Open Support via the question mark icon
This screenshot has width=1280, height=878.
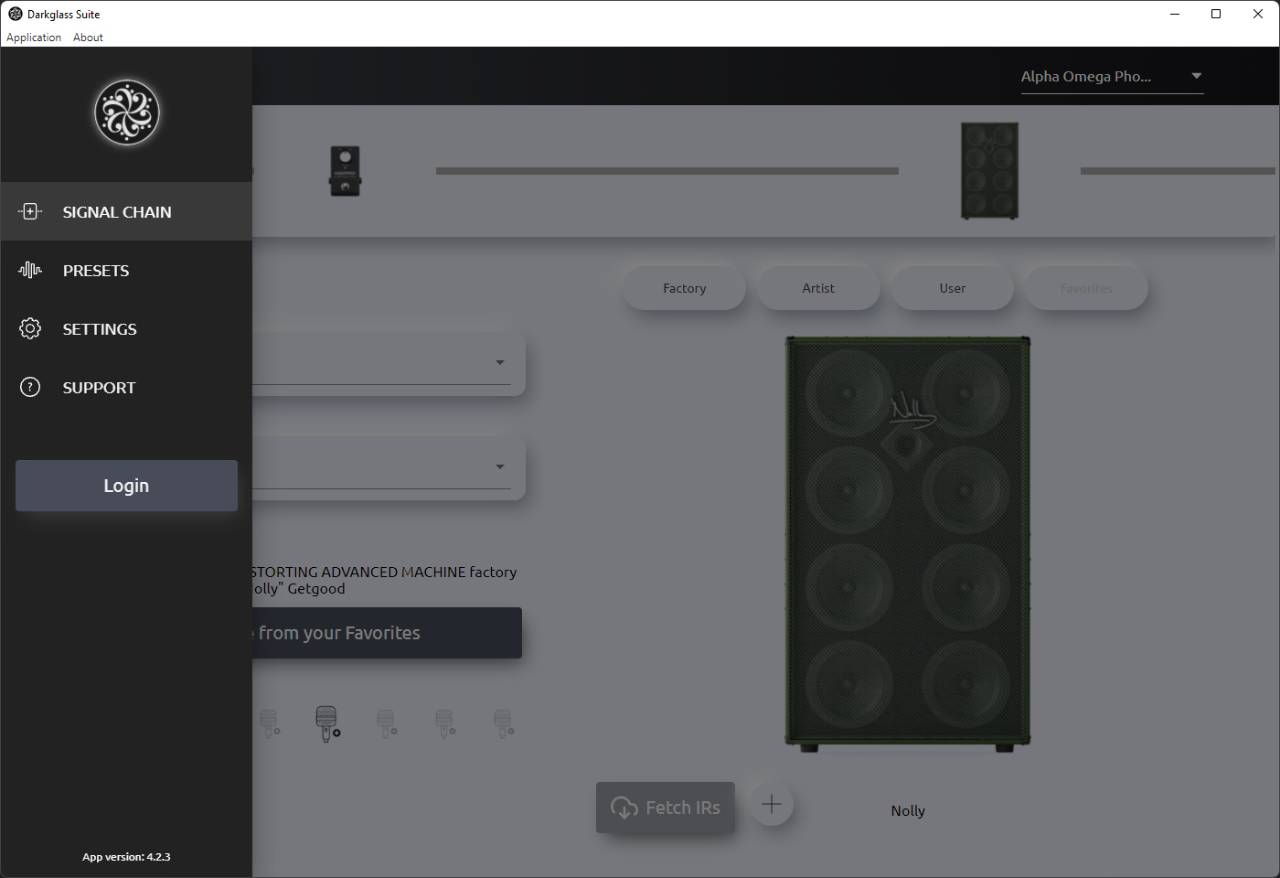(x=30, y=387)
